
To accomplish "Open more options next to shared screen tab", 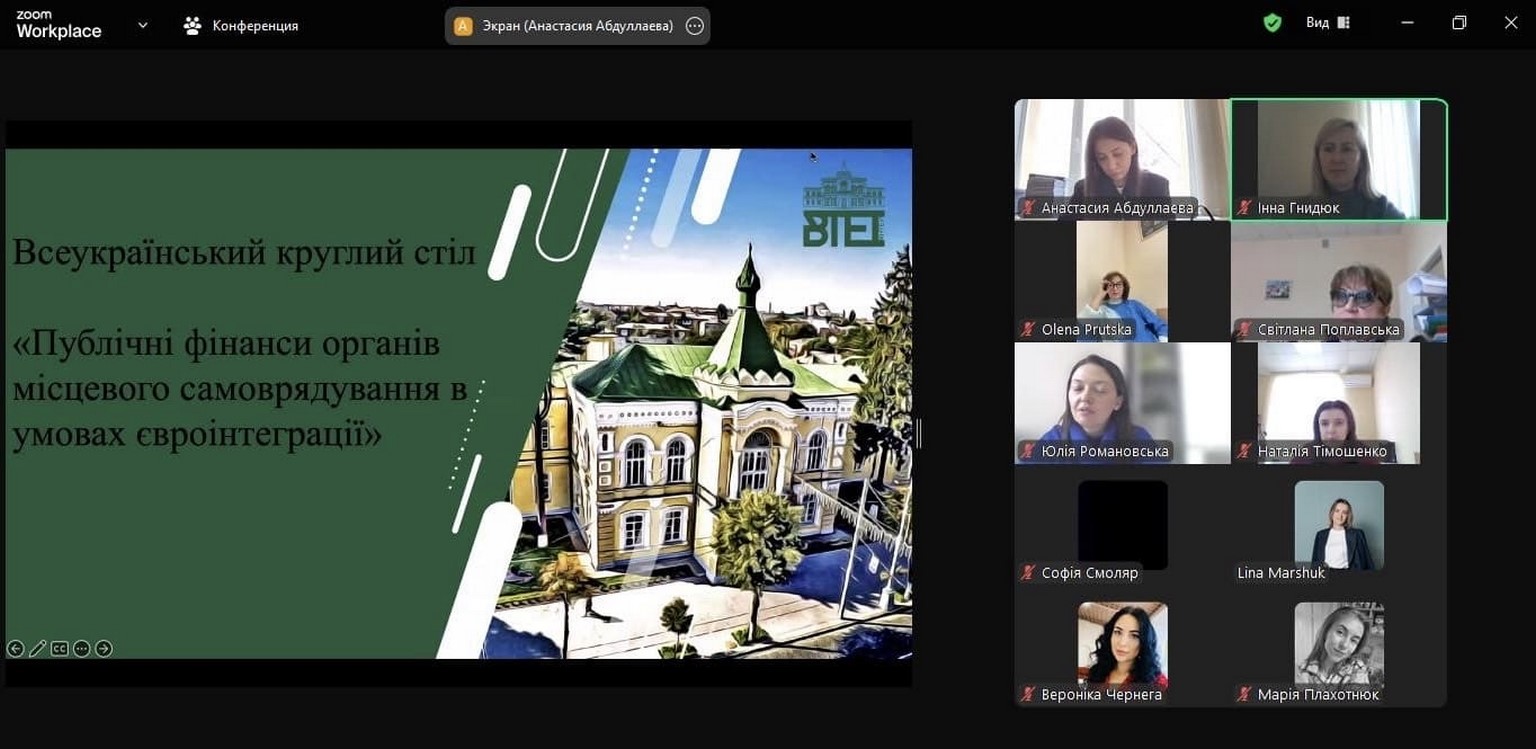I will (x=695, y=26).
